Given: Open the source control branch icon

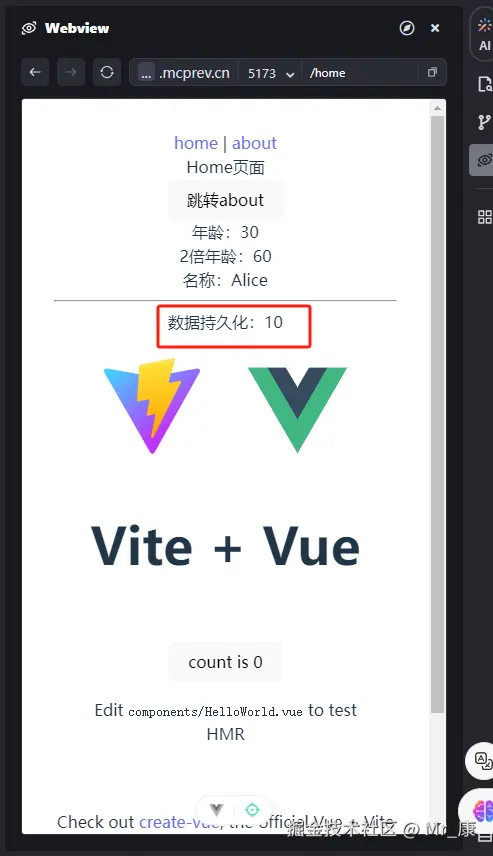Looking at the screenshot, I should (x=484, y=122).
